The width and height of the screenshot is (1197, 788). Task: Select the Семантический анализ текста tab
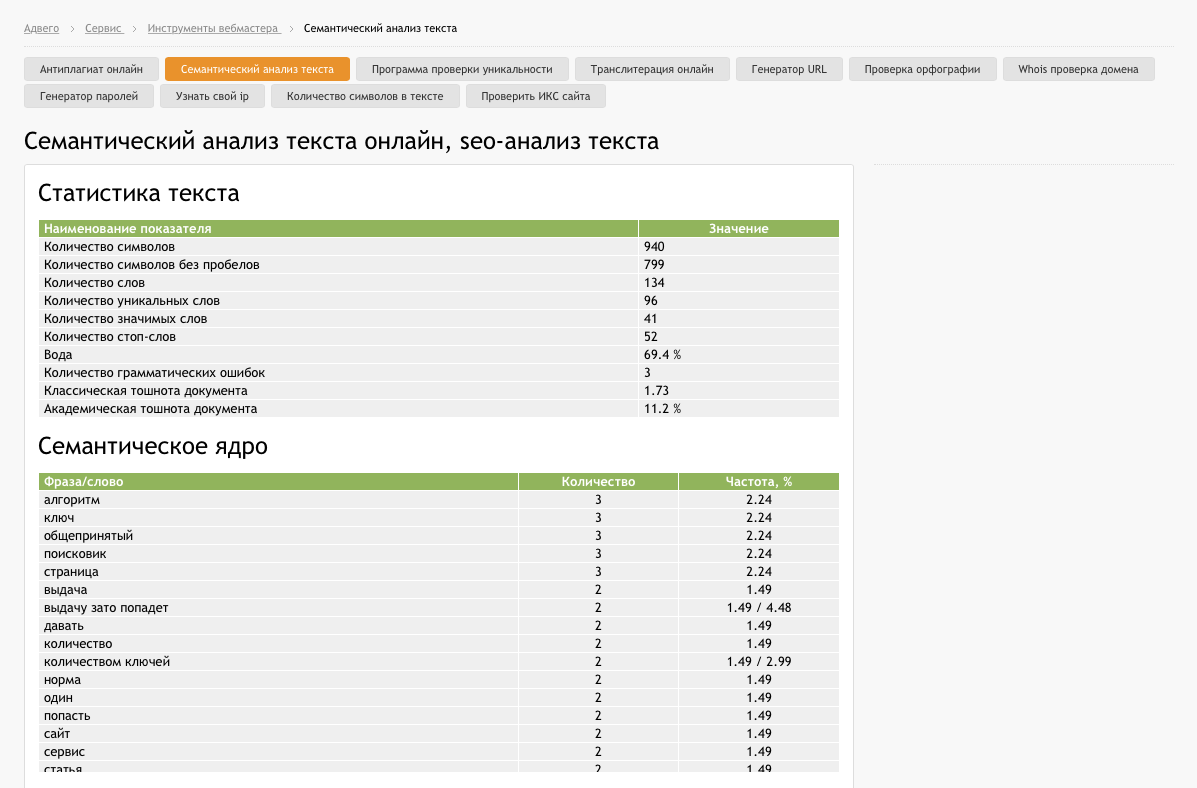(257, 69)
